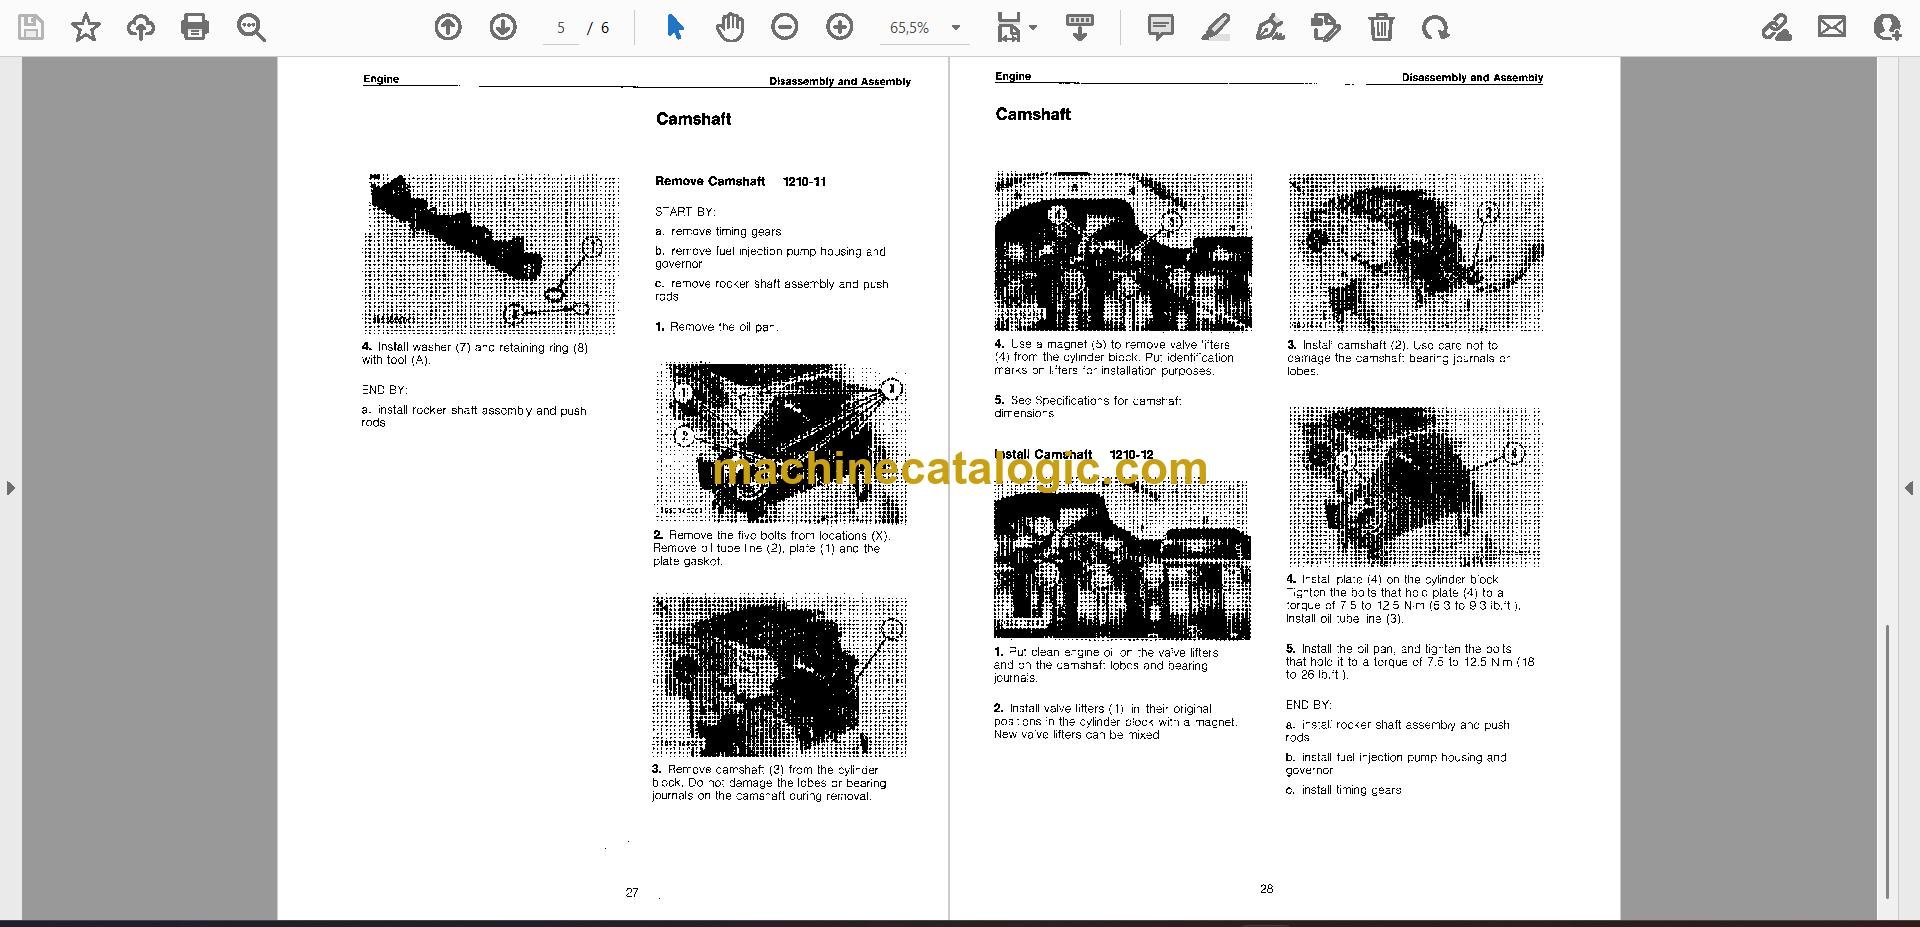Click "a. remove timing gears" line

(718, 231)
